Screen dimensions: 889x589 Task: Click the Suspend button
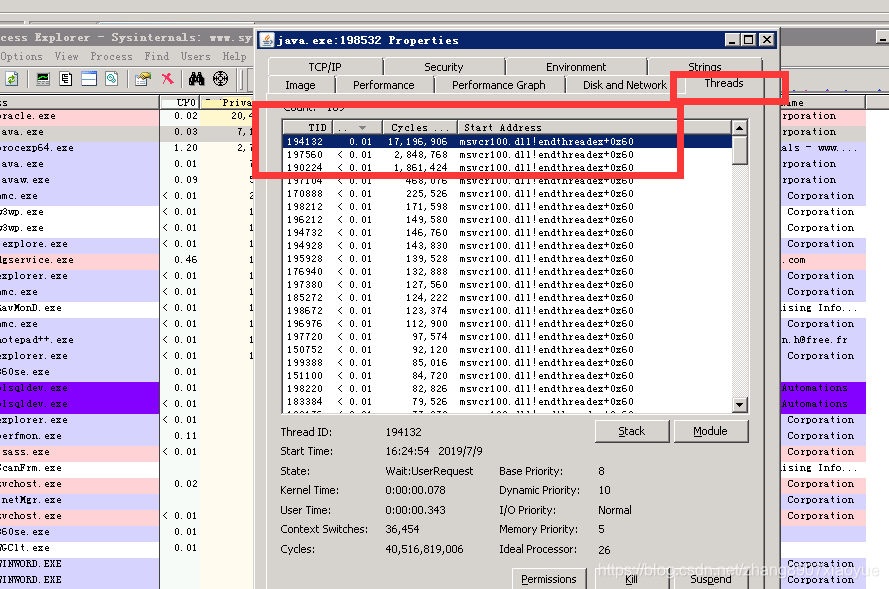[710, 579]
